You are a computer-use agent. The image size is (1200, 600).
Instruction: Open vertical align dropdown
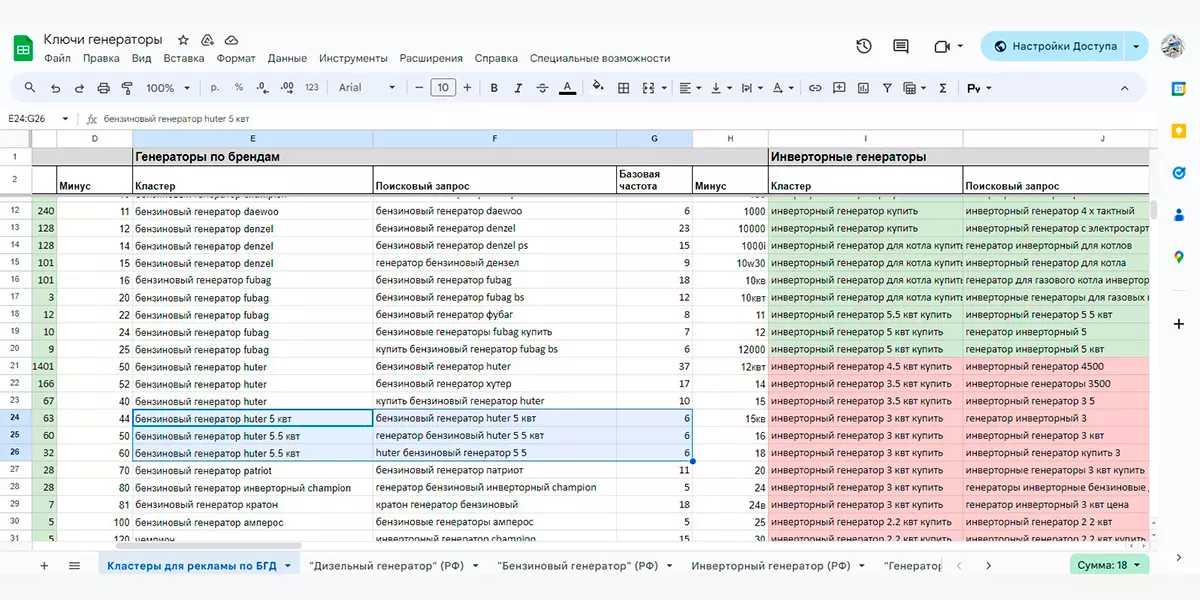click(x=720, y=88)
